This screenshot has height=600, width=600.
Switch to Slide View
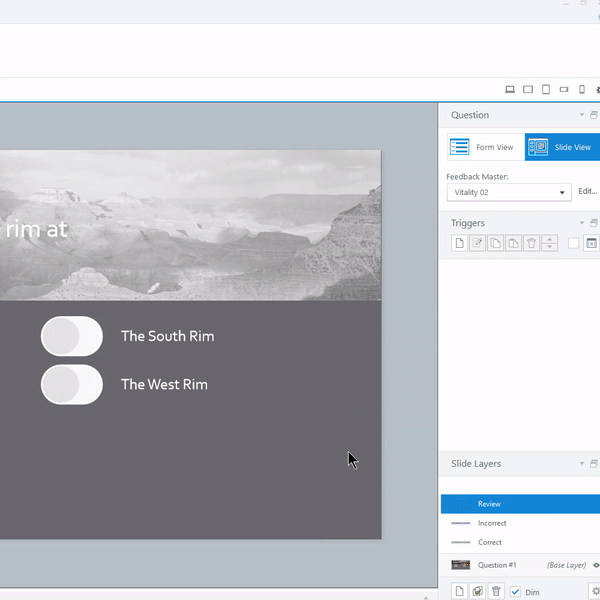pos(562,147)
